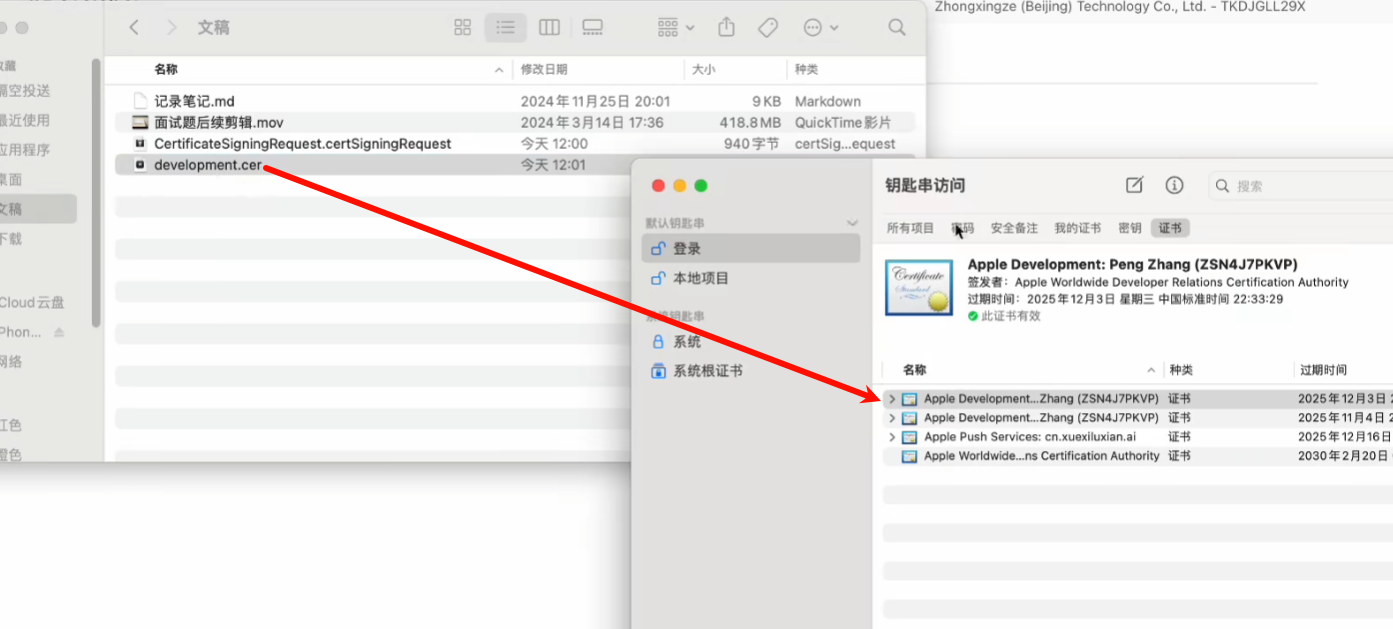1393x629 pixels.
Task: Click the Keychain Access 搜索 field
Action: coord(1300,185)
